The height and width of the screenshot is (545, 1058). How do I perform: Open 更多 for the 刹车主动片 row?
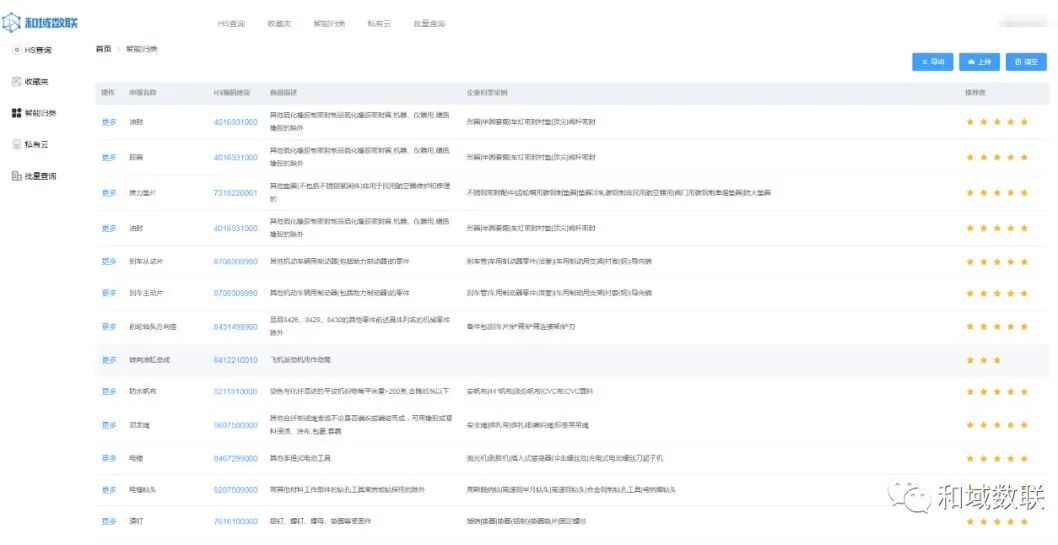(x=109, y=293)
